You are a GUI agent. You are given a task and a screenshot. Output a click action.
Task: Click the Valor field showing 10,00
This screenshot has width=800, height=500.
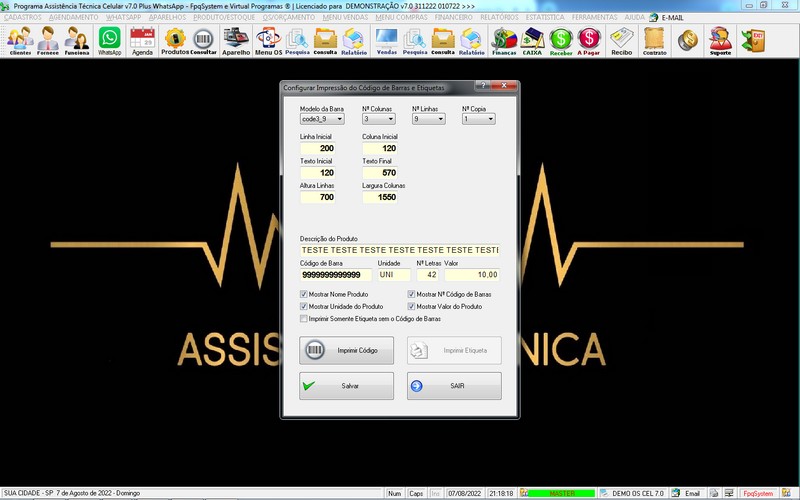coord(472,275)
